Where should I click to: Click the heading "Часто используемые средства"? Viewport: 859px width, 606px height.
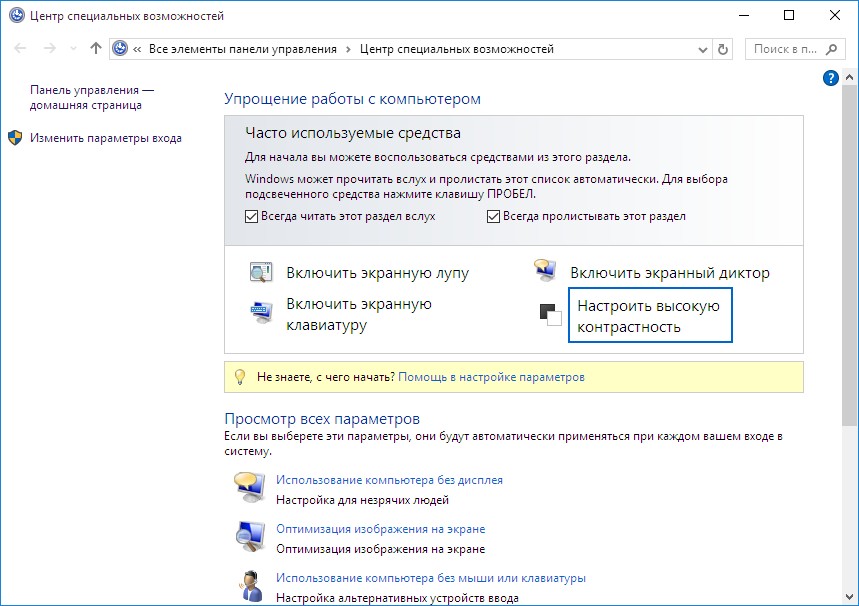[353, 133]
